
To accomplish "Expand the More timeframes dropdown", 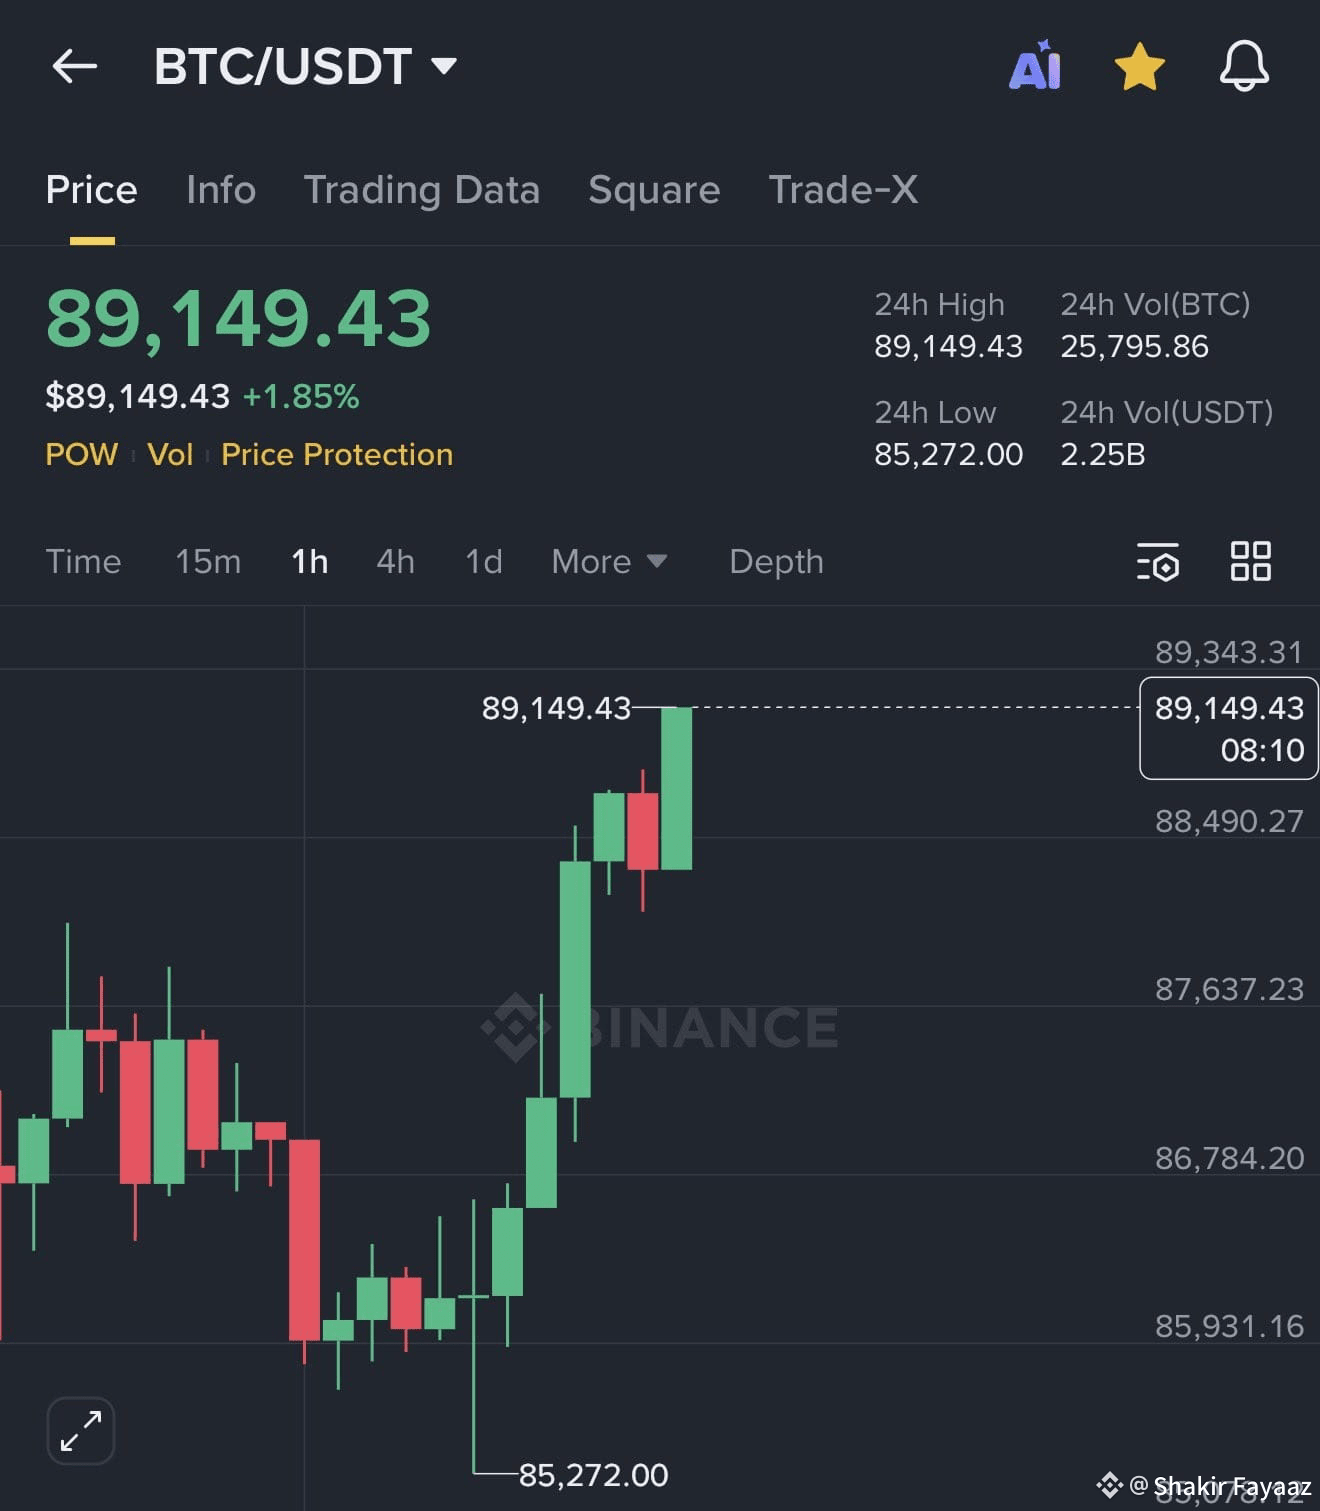I will [609, 561].
